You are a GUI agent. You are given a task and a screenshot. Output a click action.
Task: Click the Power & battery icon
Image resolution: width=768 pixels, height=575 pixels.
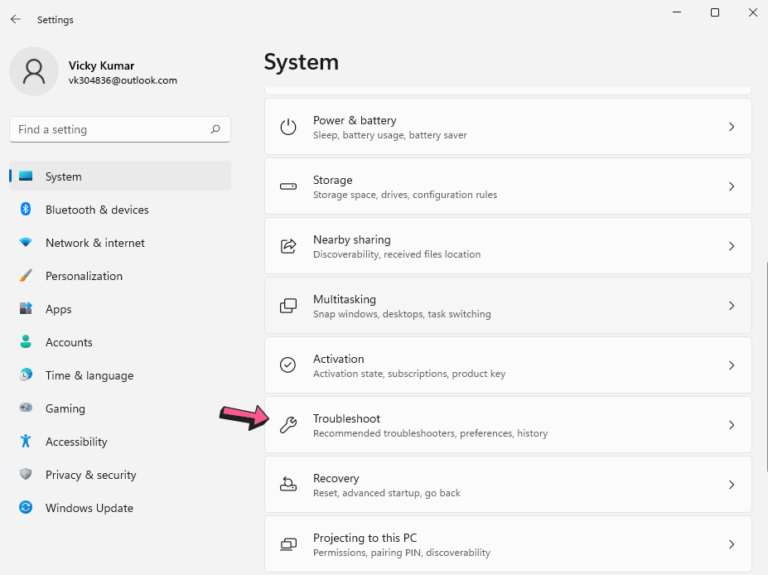pos(288,127)
